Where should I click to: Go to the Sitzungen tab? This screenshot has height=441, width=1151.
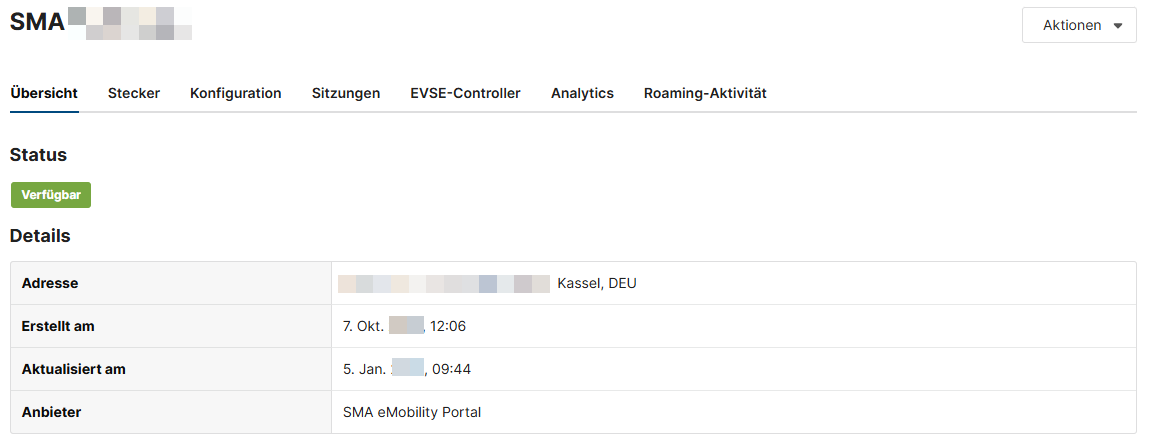tap(346, 93)
